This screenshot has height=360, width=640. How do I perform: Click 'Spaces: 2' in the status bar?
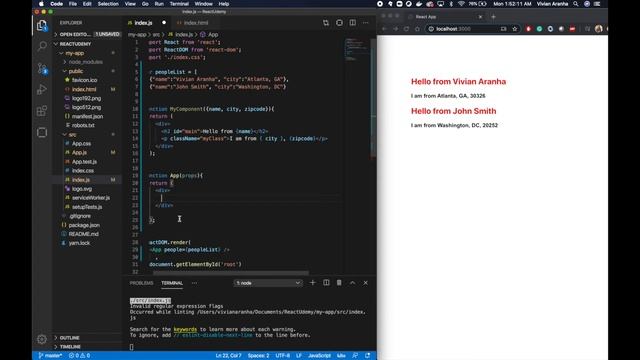click(x=258, y=356)
